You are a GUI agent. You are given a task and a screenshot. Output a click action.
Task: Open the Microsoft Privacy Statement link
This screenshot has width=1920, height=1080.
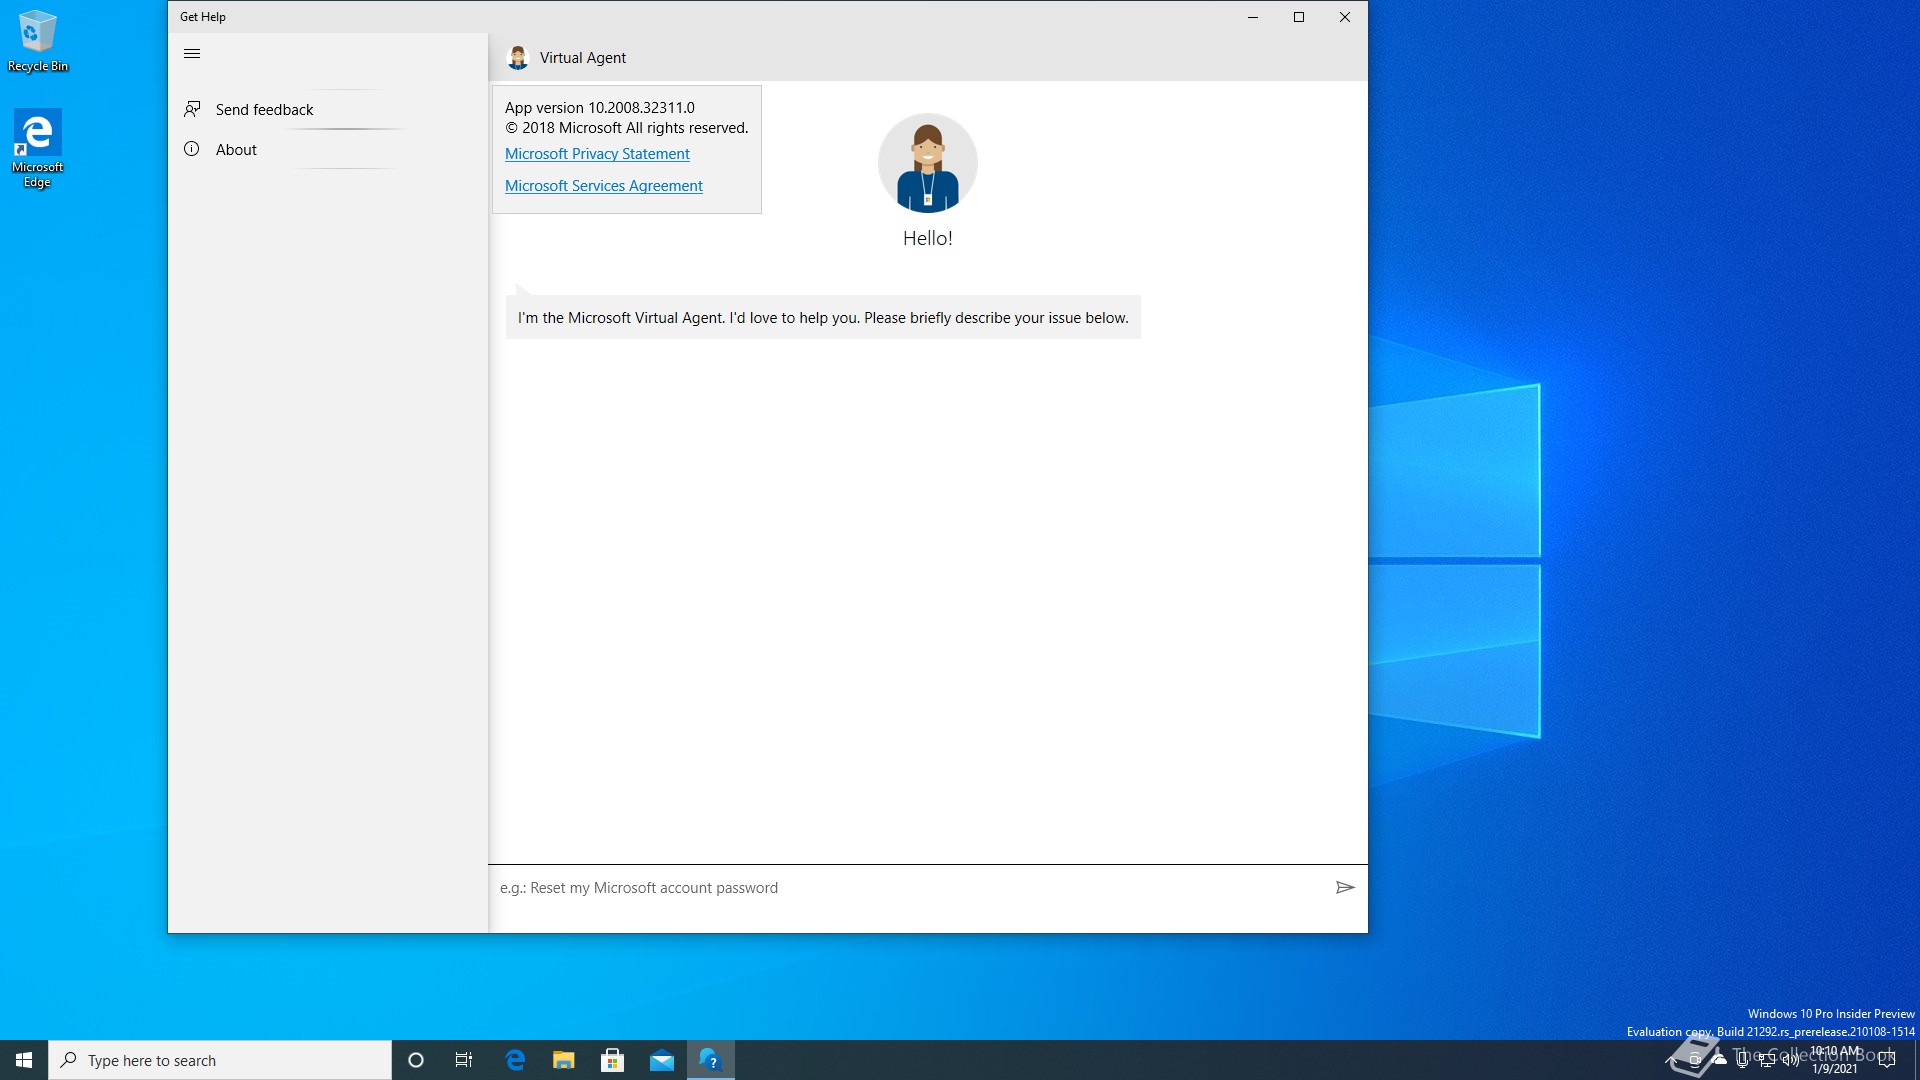pos(597,154)
